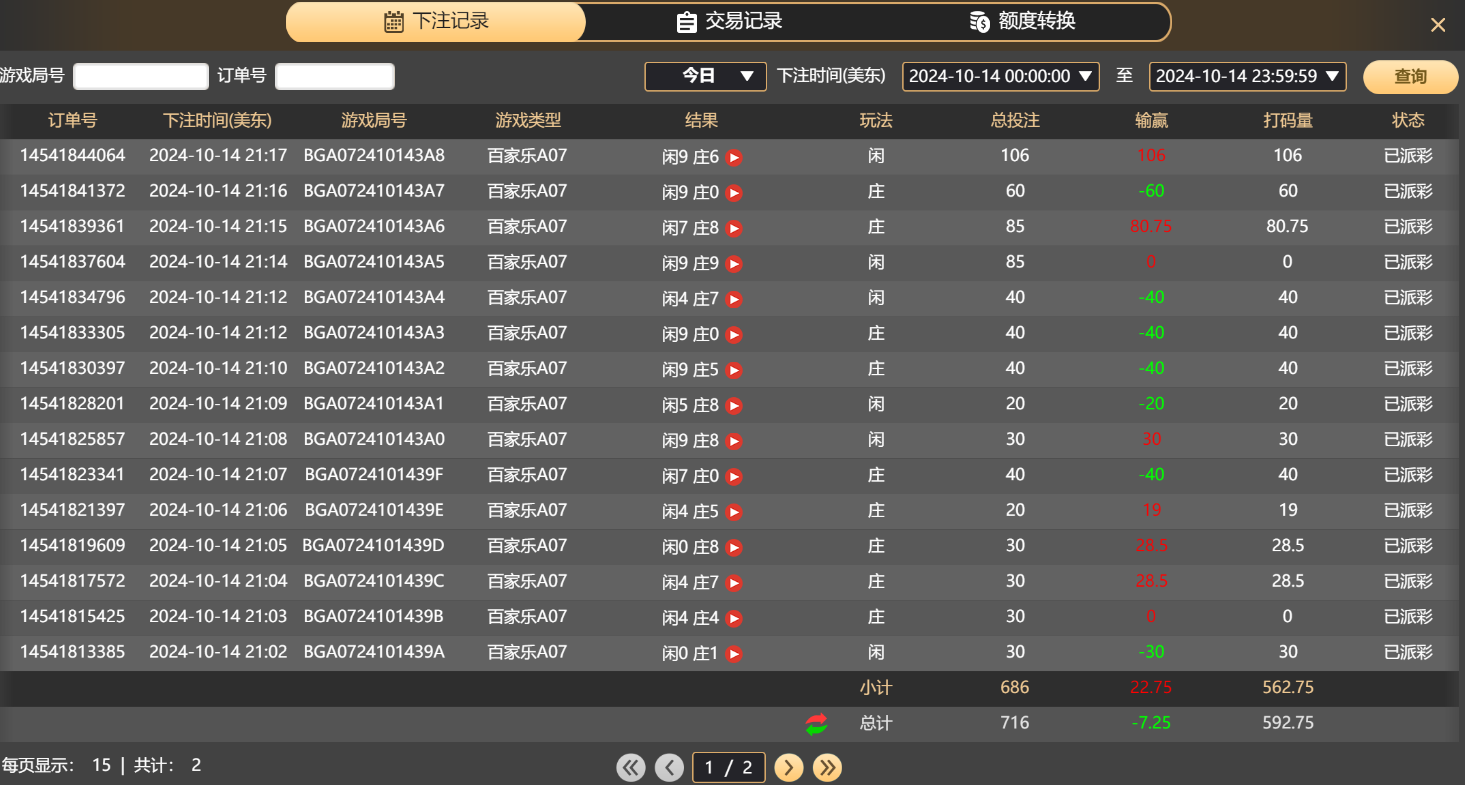
Task: Click the refresh arrows icon next to 总计
Action: click(x=816, y=723)
